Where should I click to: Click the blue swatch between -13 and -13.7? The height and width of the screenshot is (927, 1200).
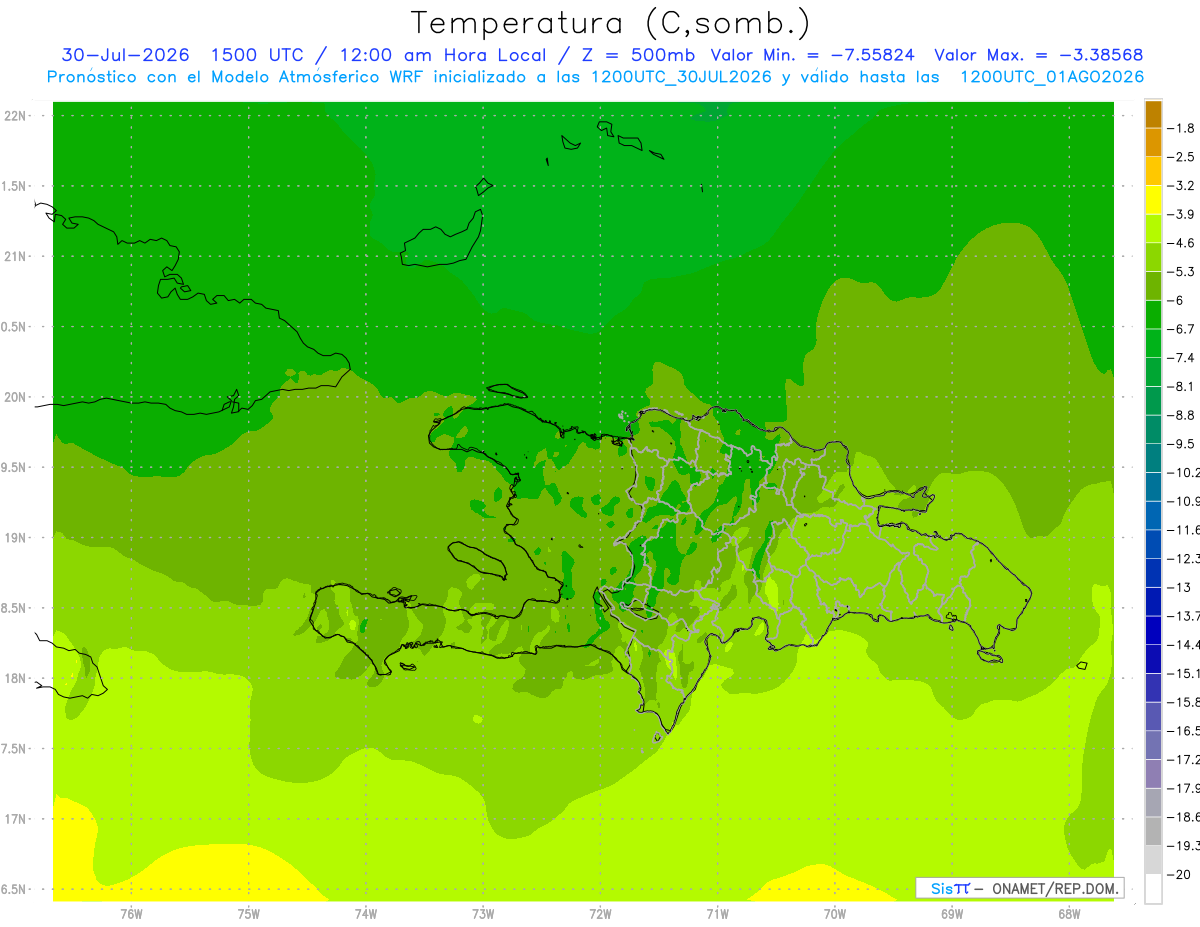(x=1153, y=601)
